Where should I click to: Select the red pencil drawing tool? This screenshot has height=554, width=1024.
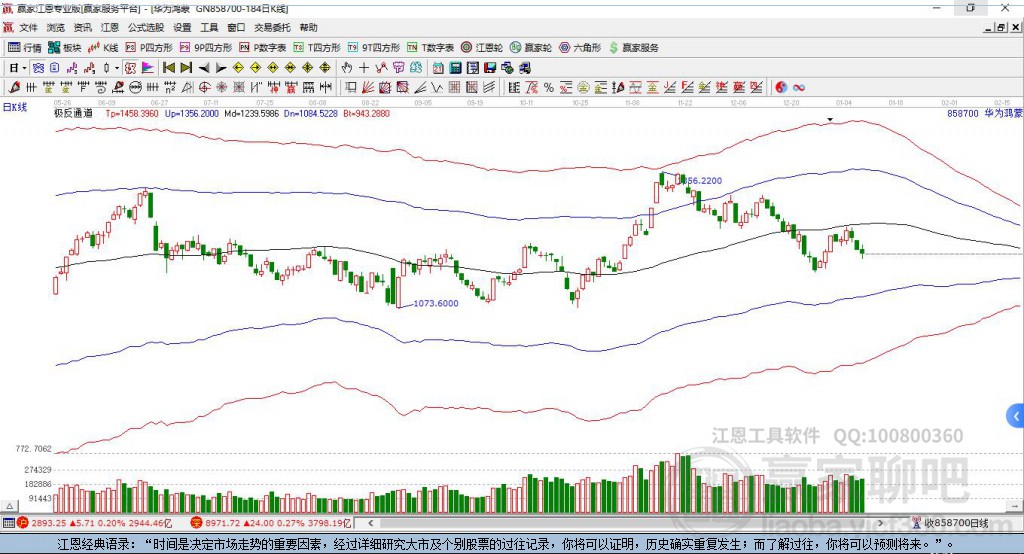pyautogui.click(x=14, y=87)
